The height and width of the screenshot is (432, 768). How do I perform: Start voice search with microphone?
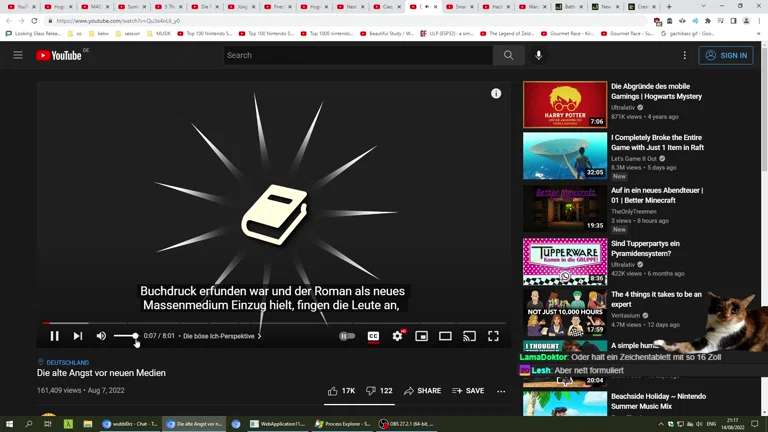tap(538, 55)
